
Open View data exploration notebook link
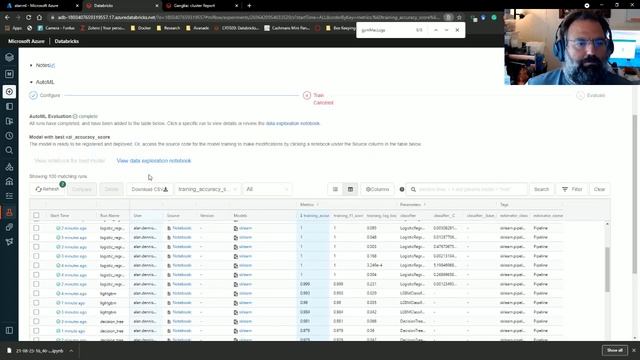point(154,161)
